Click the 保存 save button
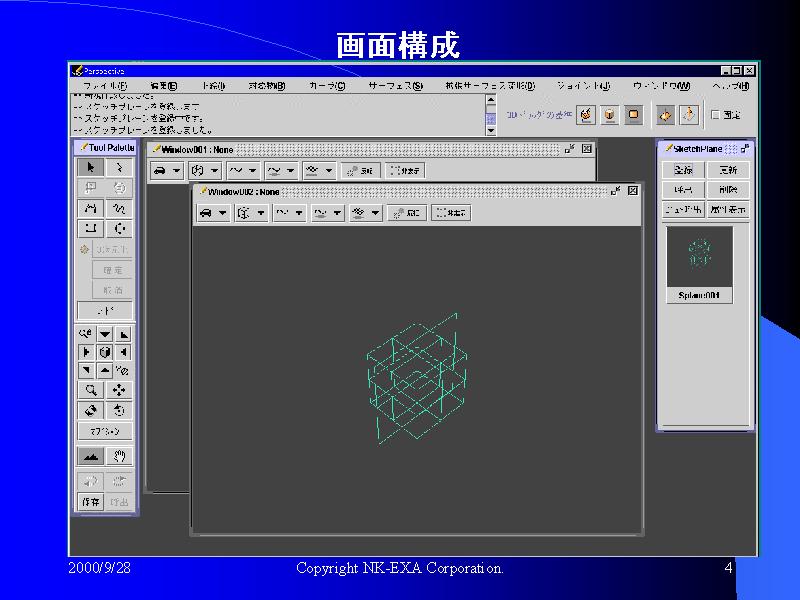Image resolution: width=800 pixels, height=600 pixels. (x=91, y=501)
